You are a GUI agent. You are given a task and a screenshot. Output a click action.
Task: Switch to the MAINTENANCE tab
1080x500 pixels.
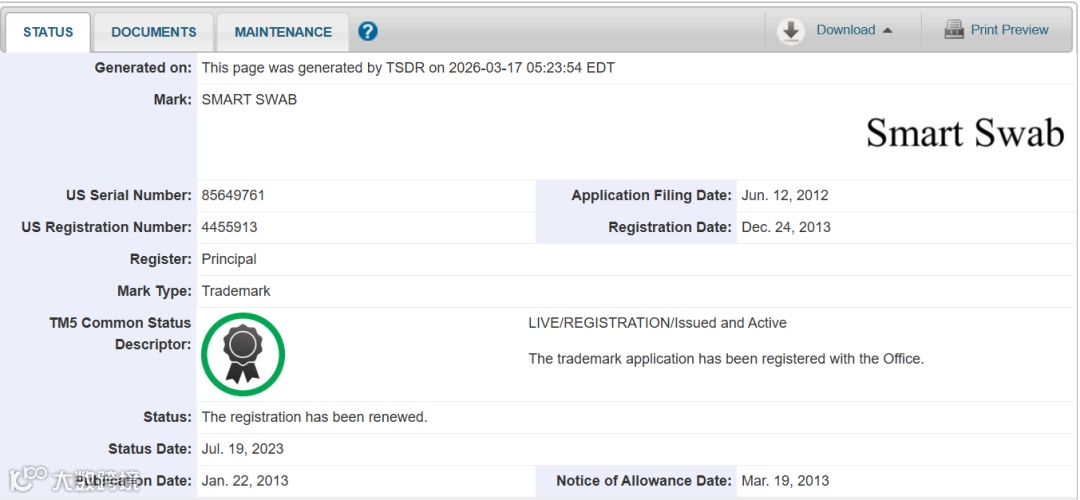283,32
